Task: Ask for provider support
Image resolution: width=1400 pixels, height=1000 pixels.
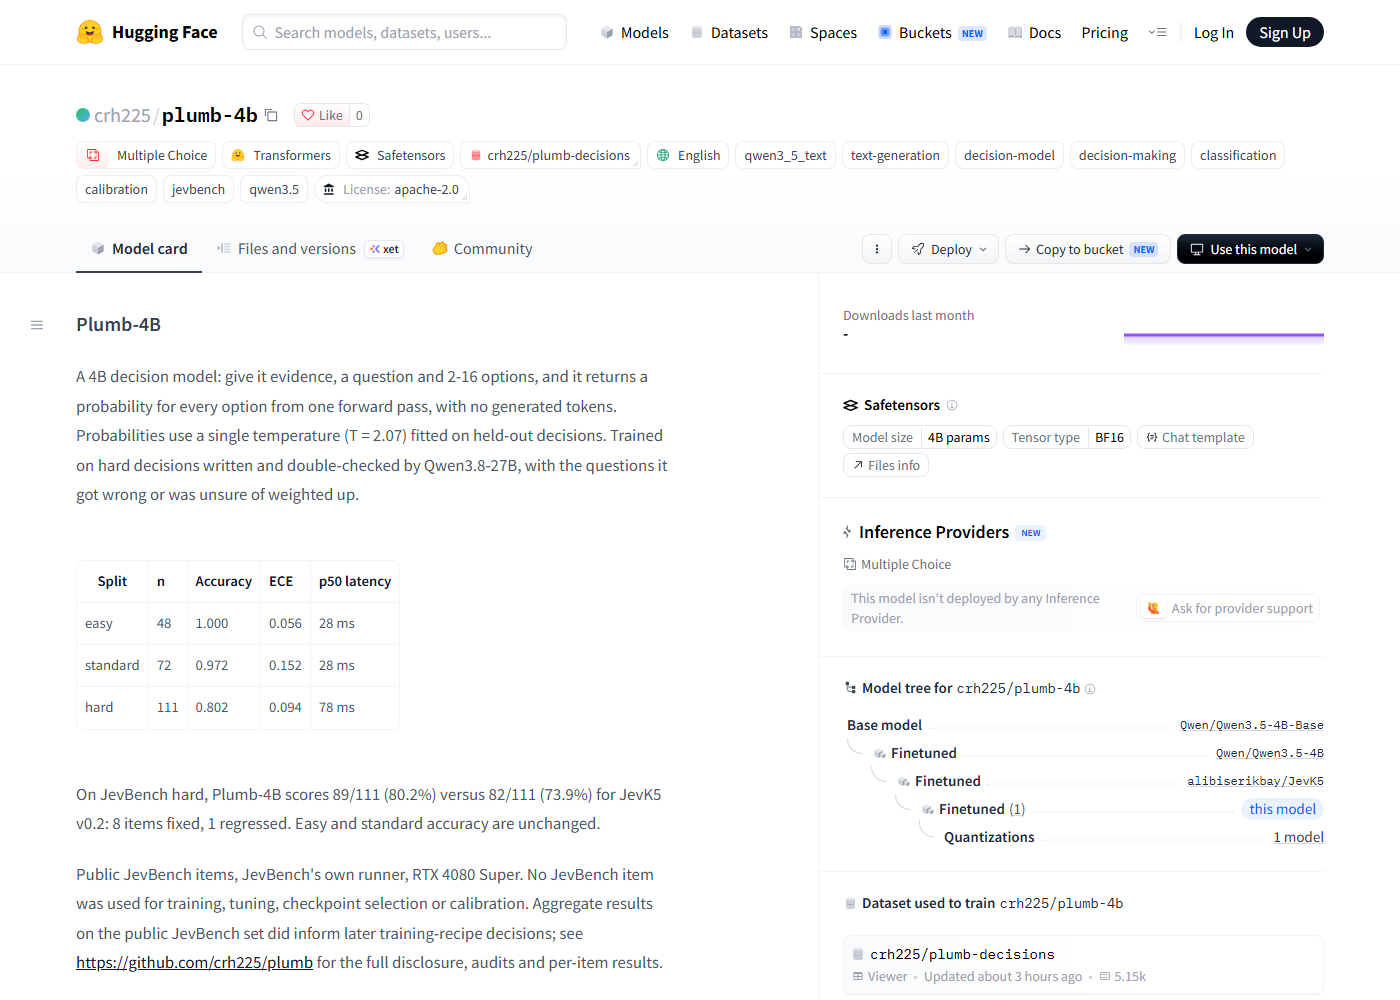Action: click(x=1228, y=608)
